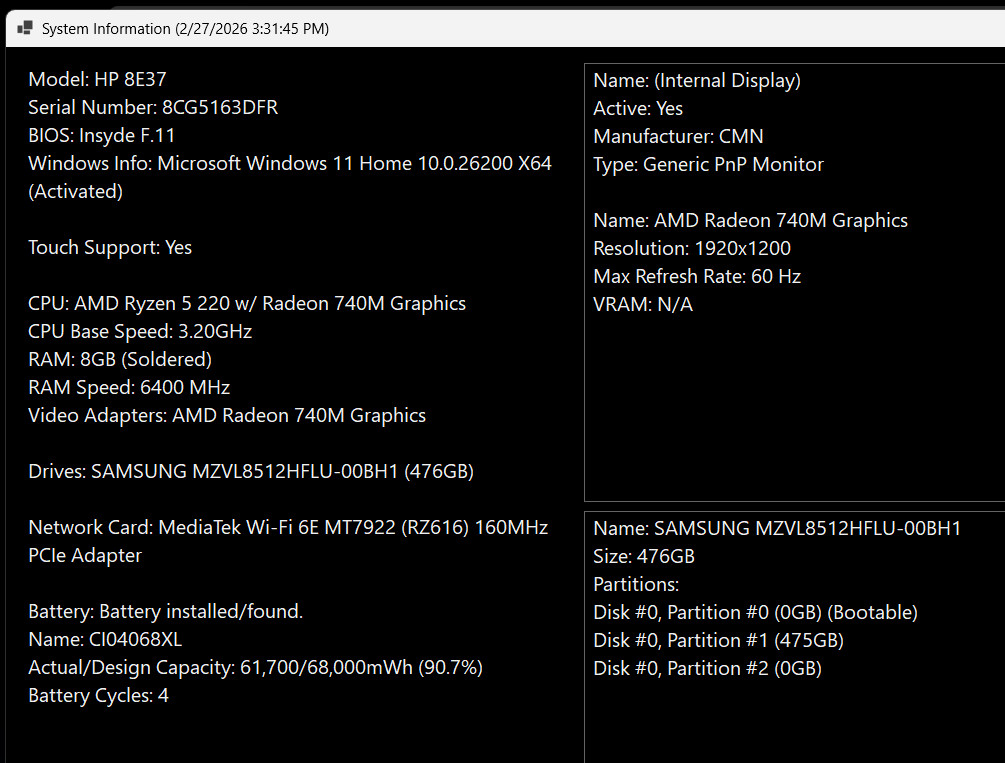The width and height of the screenshot is (1005, 763).
Task: Select the Serial Number 8CG5163DFR line
Action: [153, 107]
